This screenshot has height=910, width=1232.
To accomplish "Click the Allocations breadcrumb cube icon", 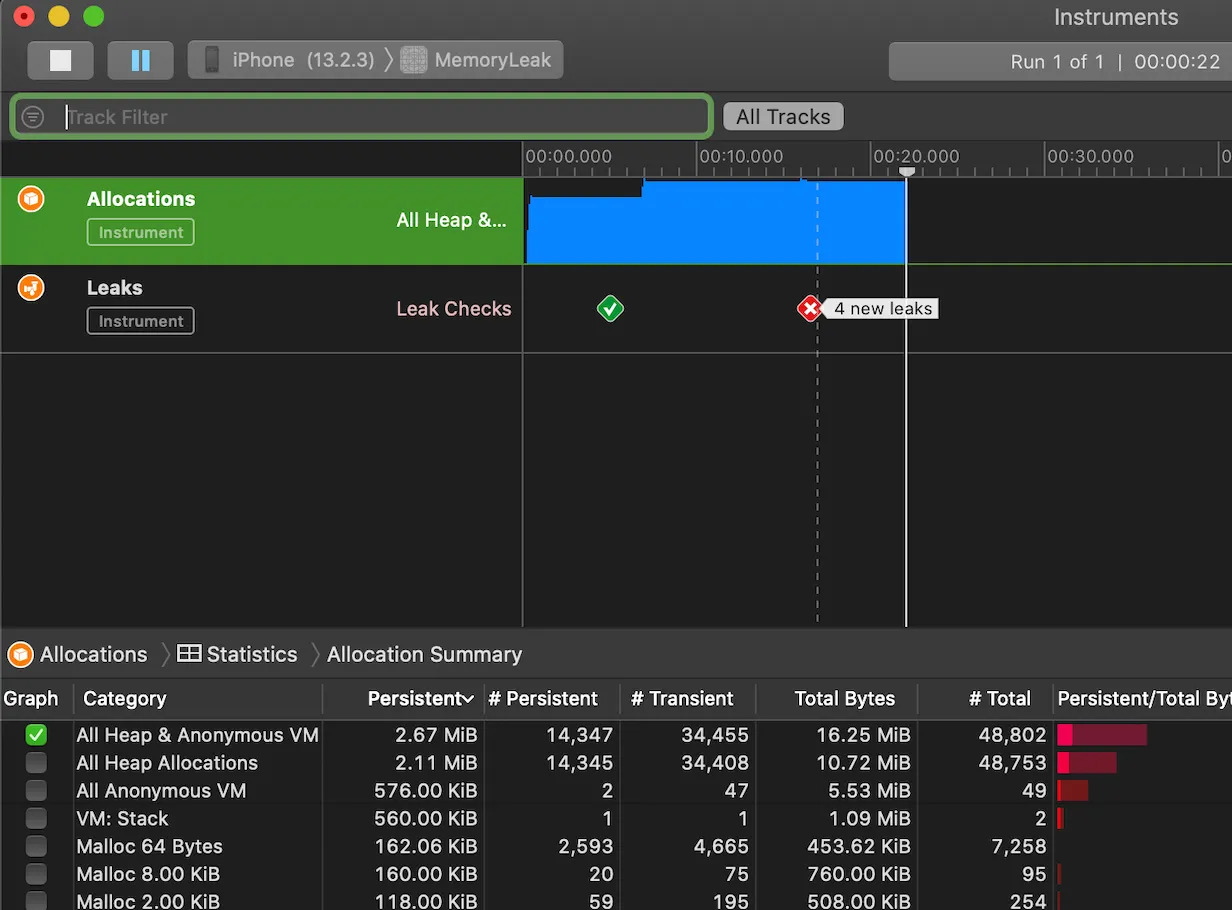I will click(x=20, y=654).
